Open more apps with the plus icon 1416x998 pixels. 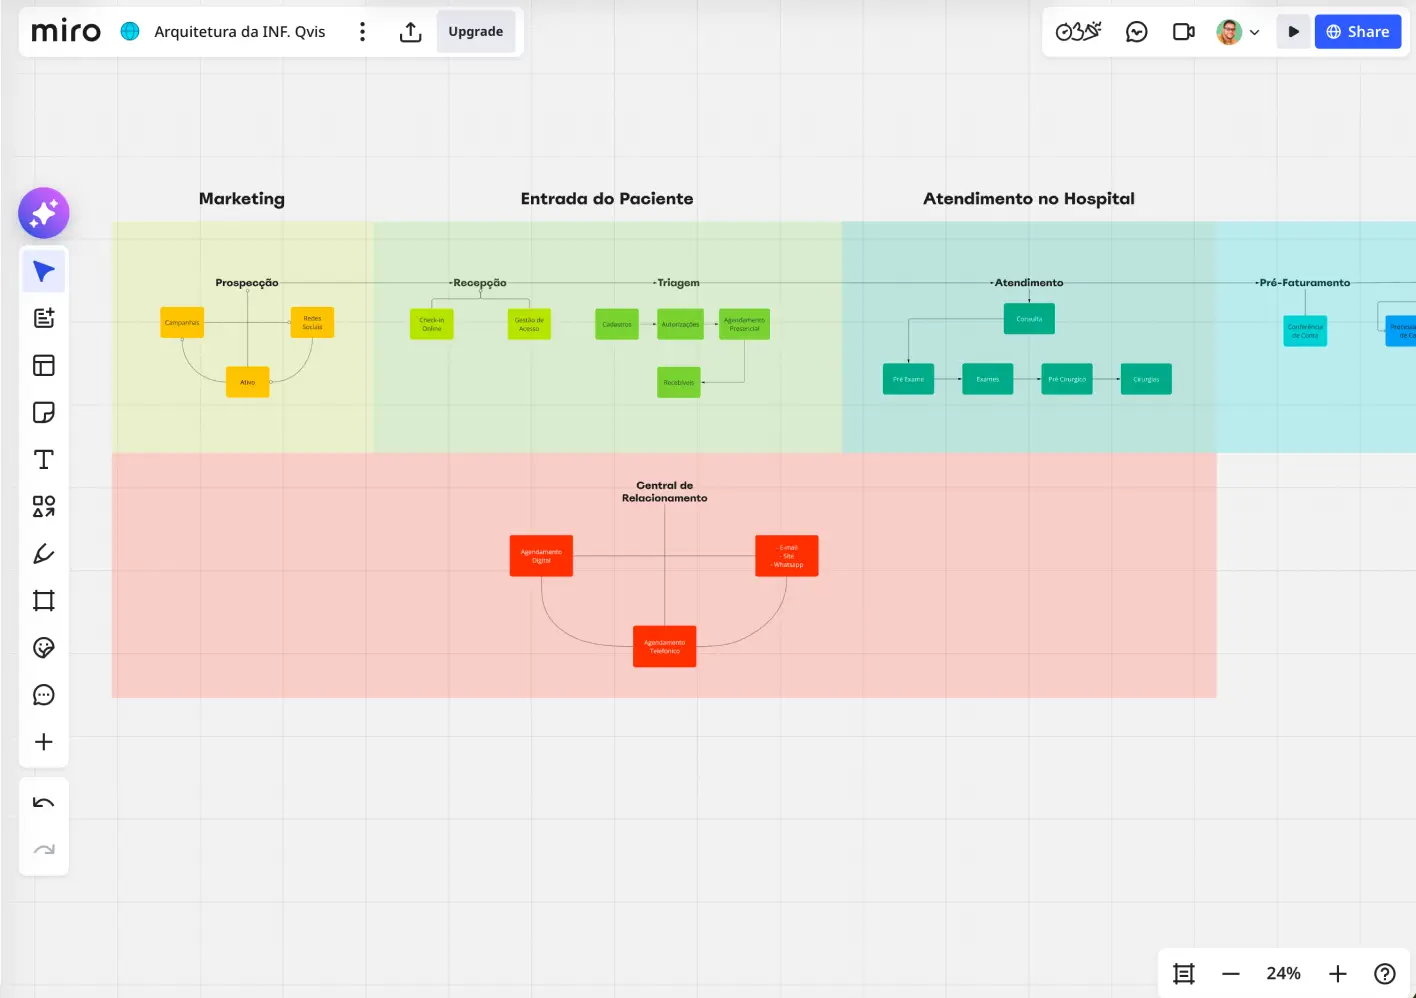pos(44,742)
